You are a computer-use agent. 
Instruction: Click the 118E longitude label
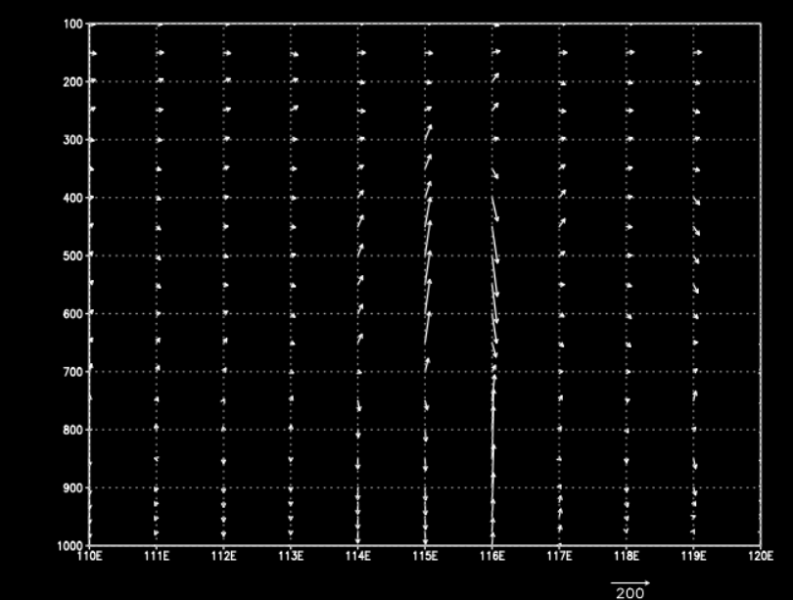(626, 555)
